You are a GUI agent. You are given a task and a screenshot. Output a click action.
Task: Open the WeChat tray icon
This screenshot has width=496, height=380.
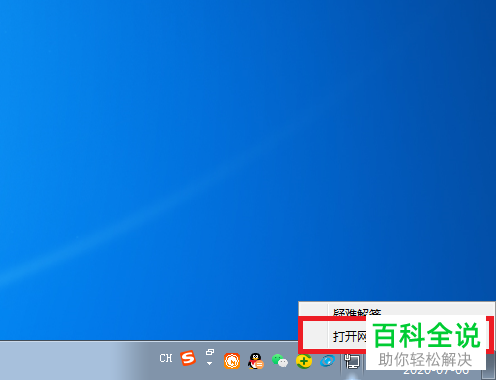280,361
